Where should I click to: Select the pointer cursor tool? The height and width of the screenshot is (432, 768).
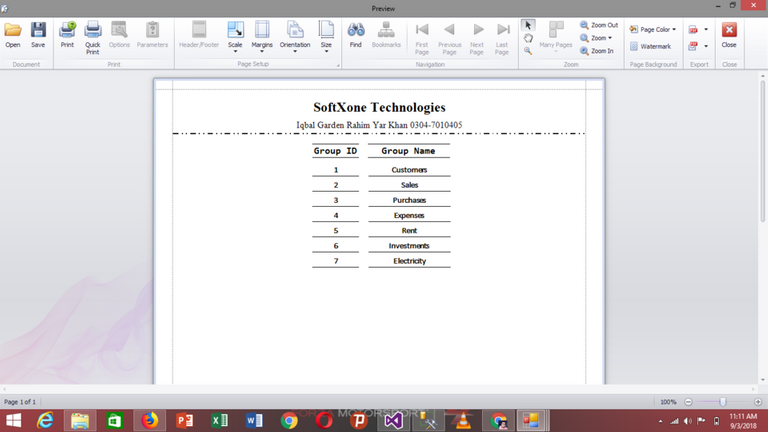tap(529, 25)
